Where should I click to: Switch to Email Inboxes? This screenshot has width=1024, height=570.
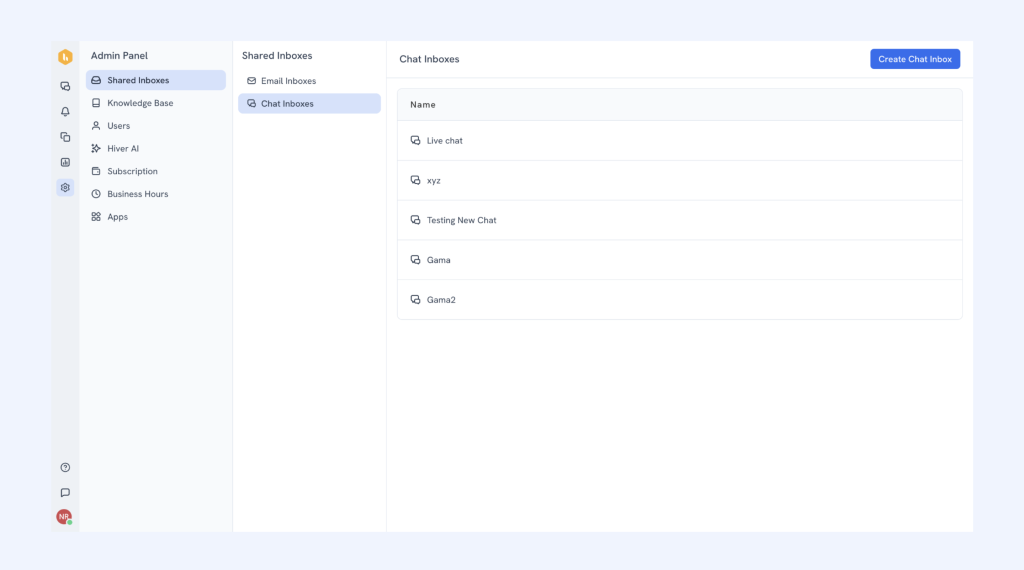pos(288,81)
